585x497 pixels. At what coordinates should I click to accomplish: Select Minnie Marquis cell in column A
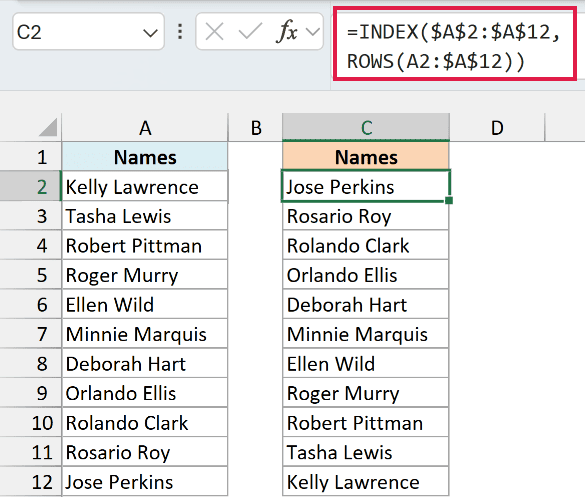[145, 334]
